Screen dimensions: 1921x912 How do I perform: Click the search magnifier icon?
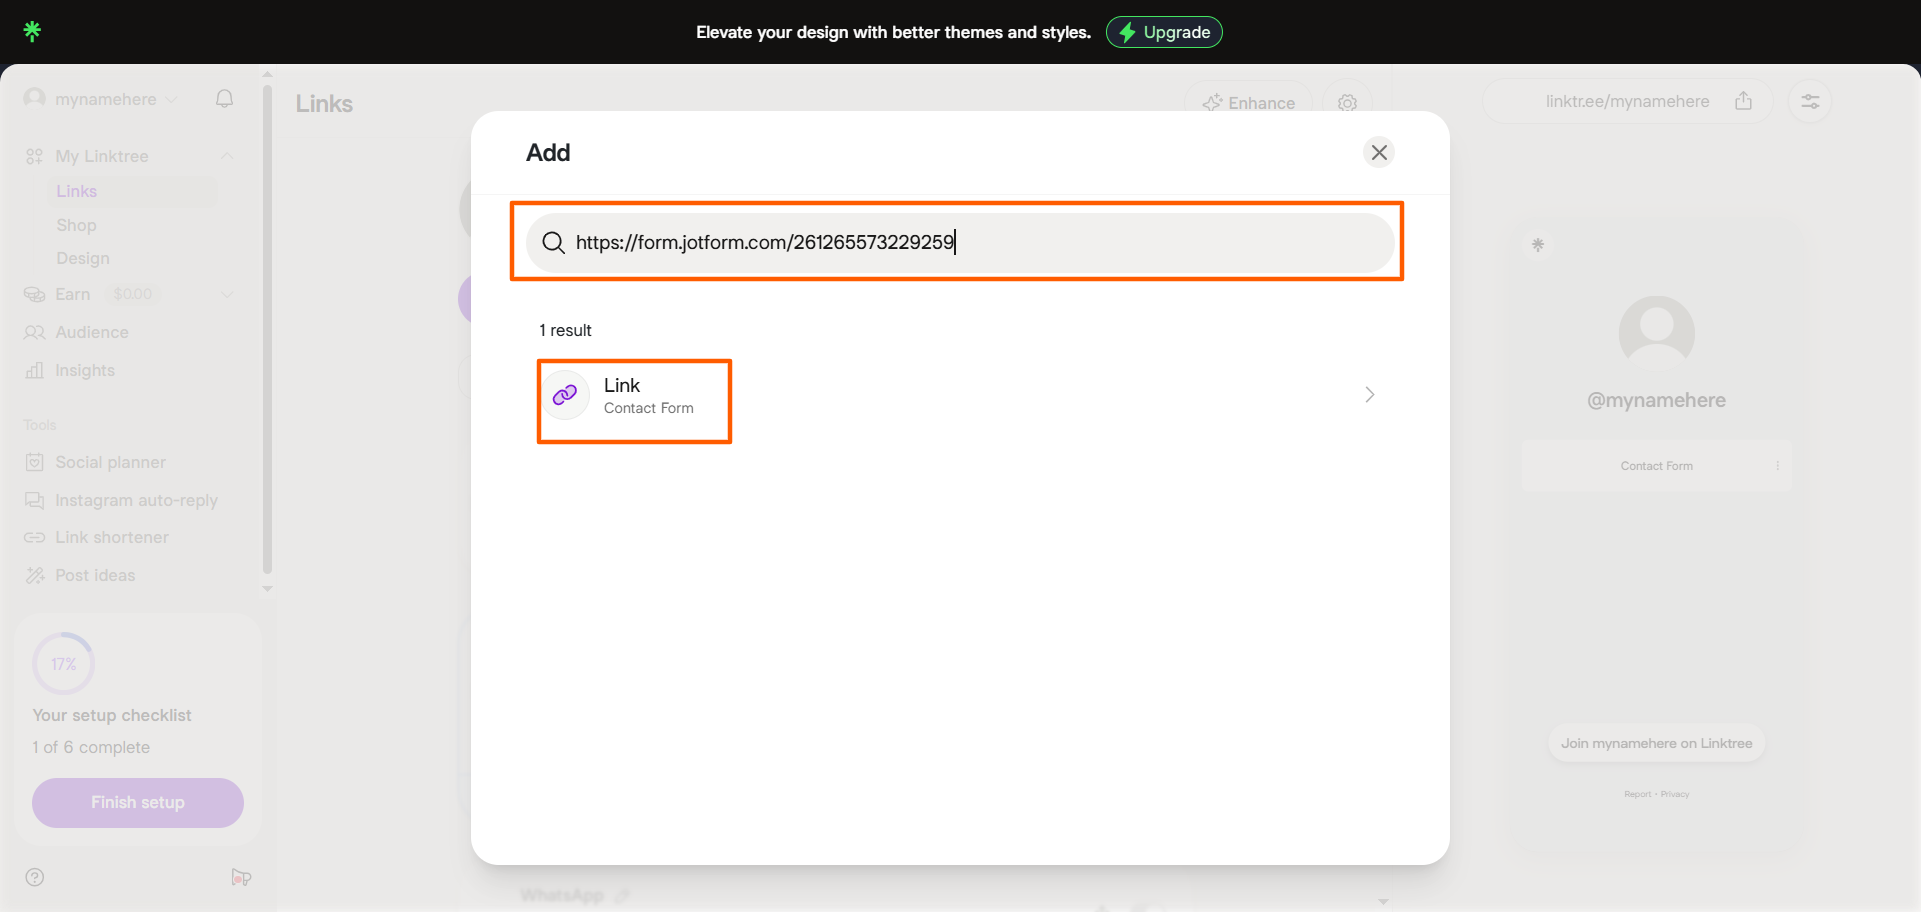tap(553, 242)
